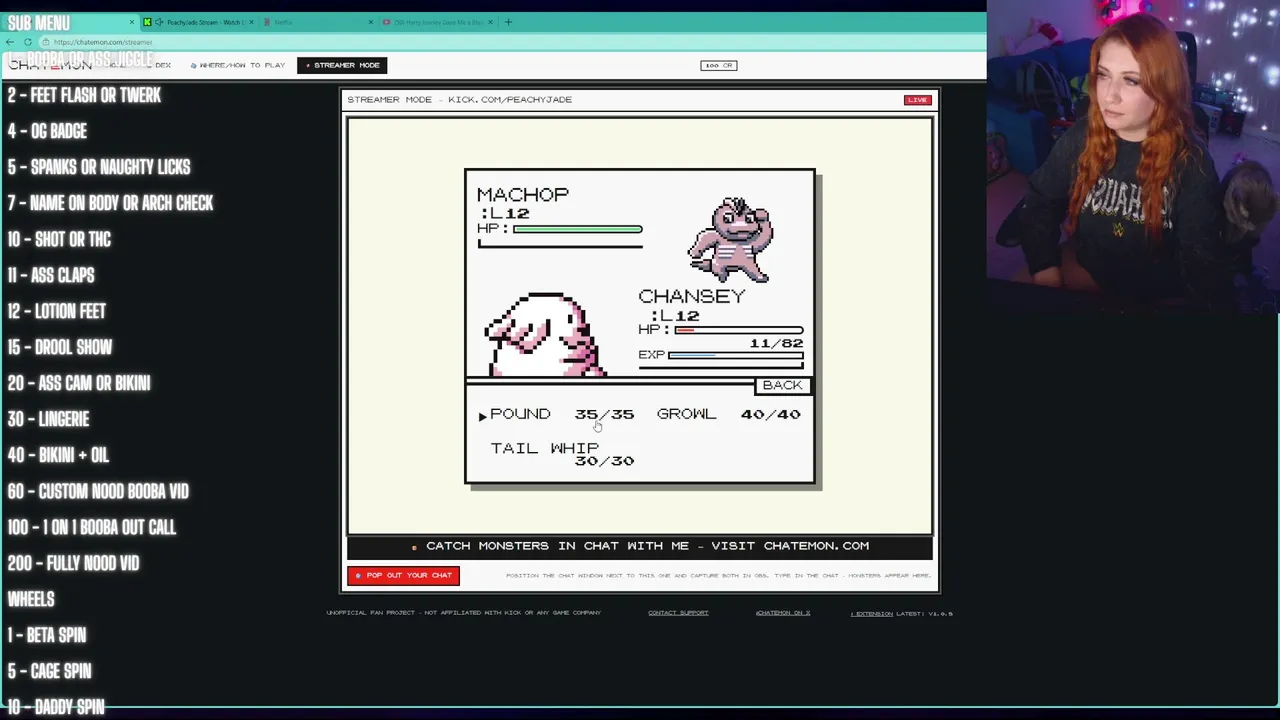Close the Netflix tab
This screenshot has height=720, width=1280.
[x=371, y=22]
